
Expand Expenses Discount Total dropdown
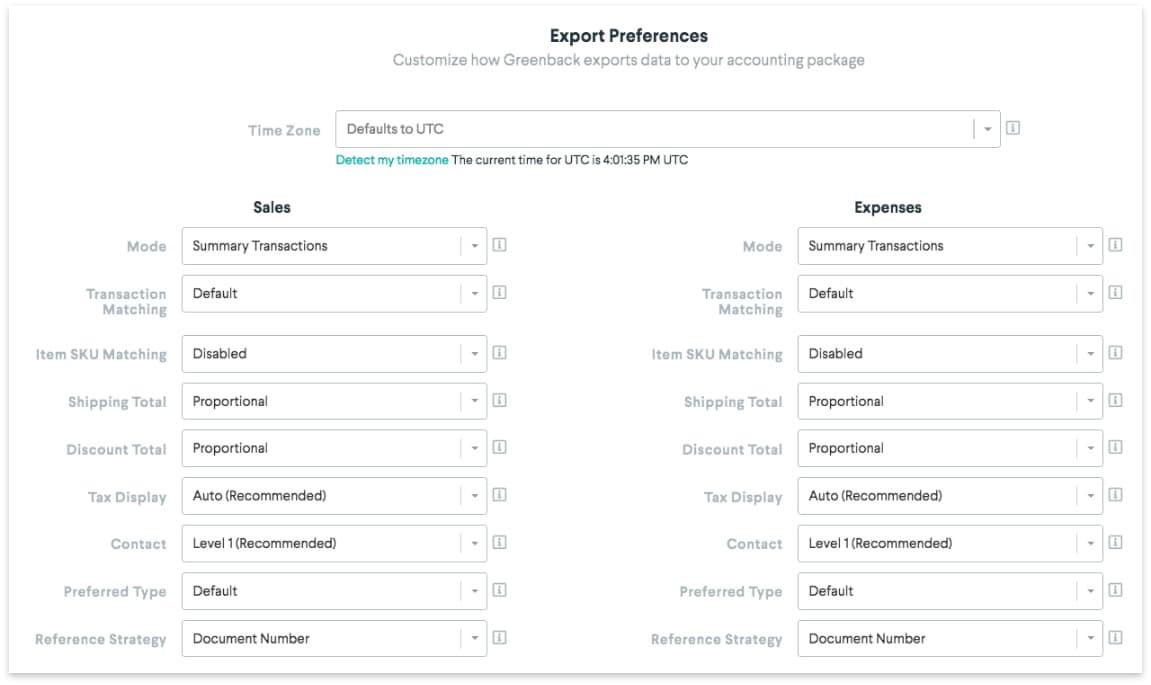pyautogui.click(x=950, y=449)
